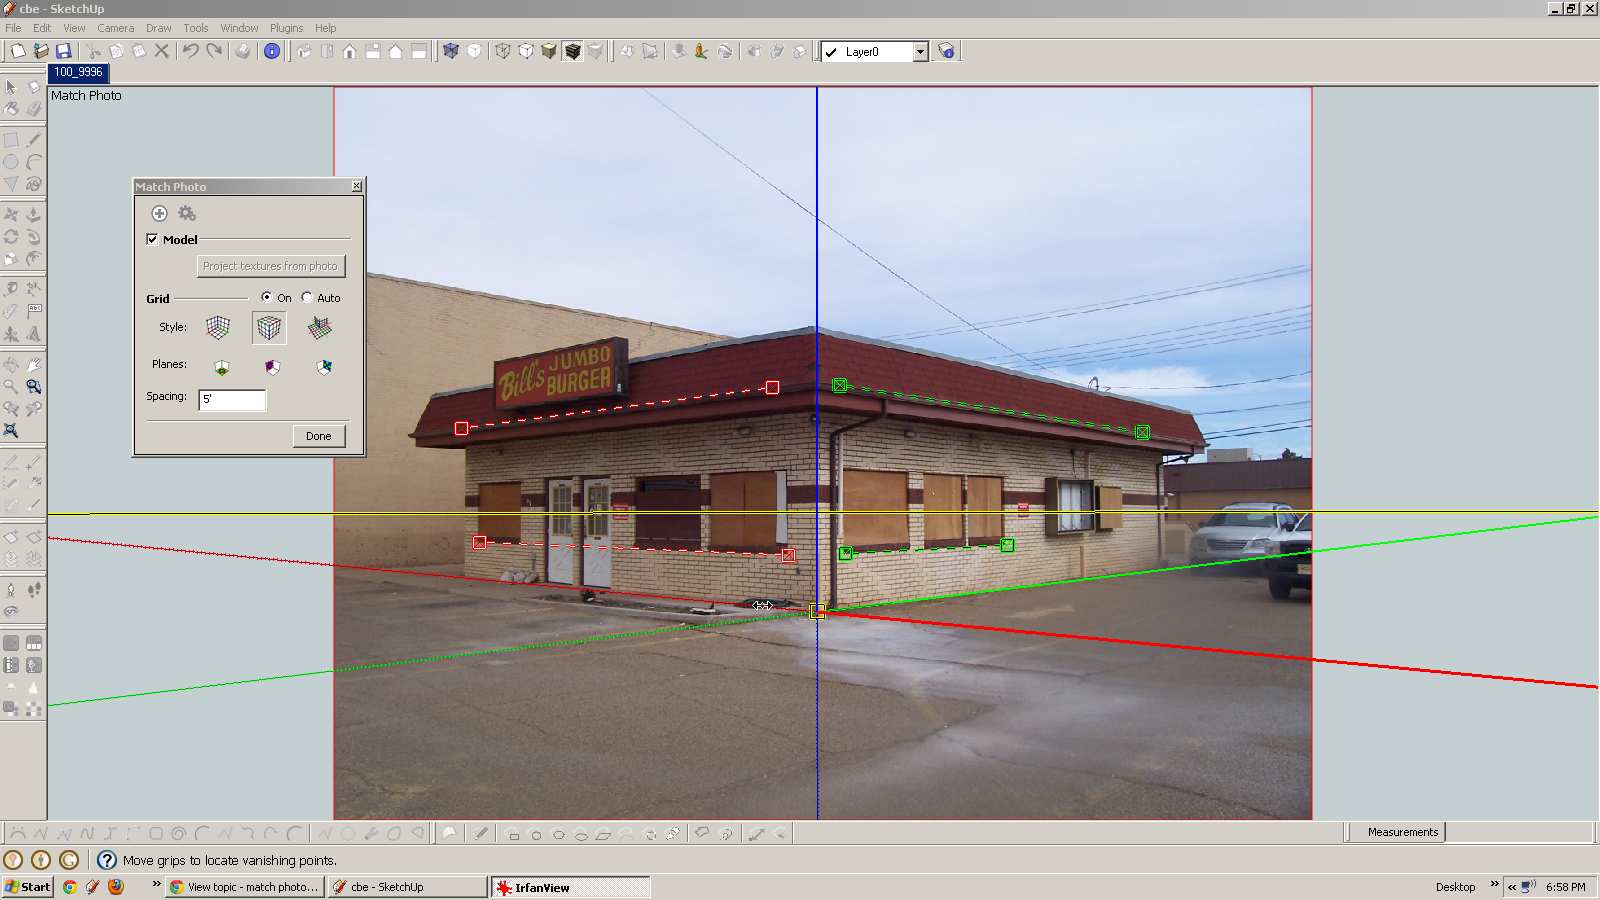Click the Save toolbar icon
1600x900 pixels.
(x=64, y=51)
